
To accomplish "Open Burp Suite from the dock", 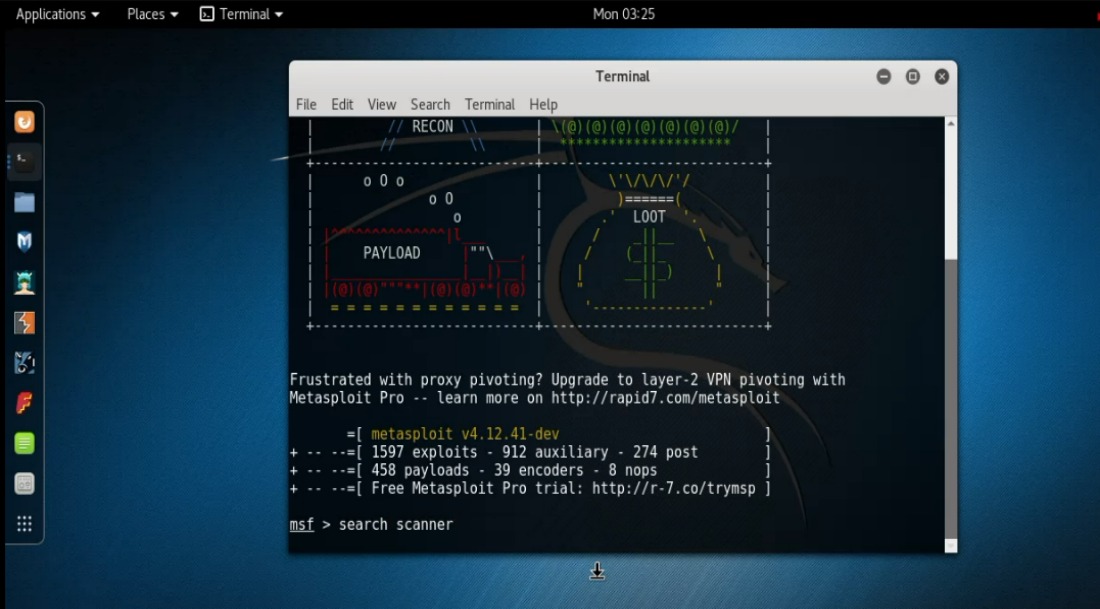I will (25, 323).
